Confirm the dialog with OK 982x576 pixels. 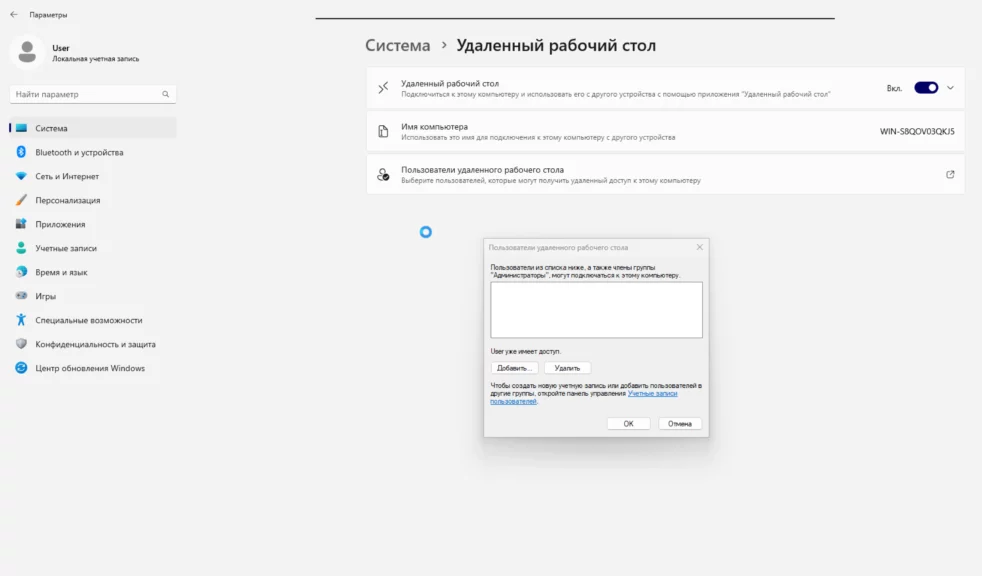coord(628,423)
